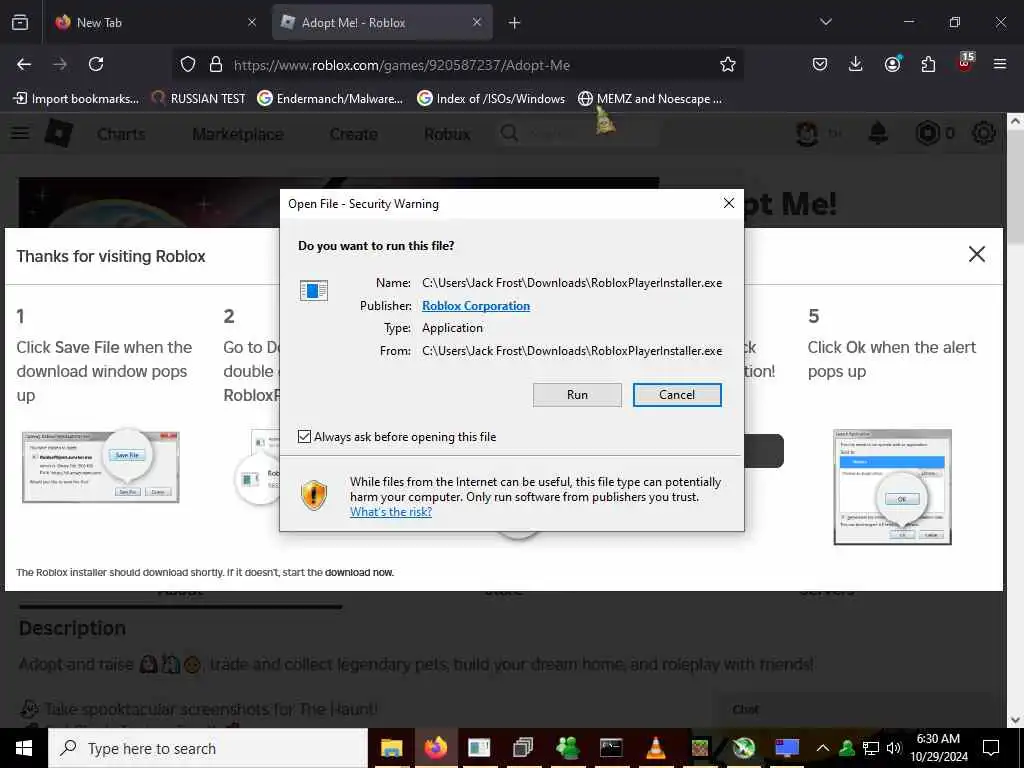
Task: Click the uBlock extension badge showing 15
Action: tap(965, 63)
